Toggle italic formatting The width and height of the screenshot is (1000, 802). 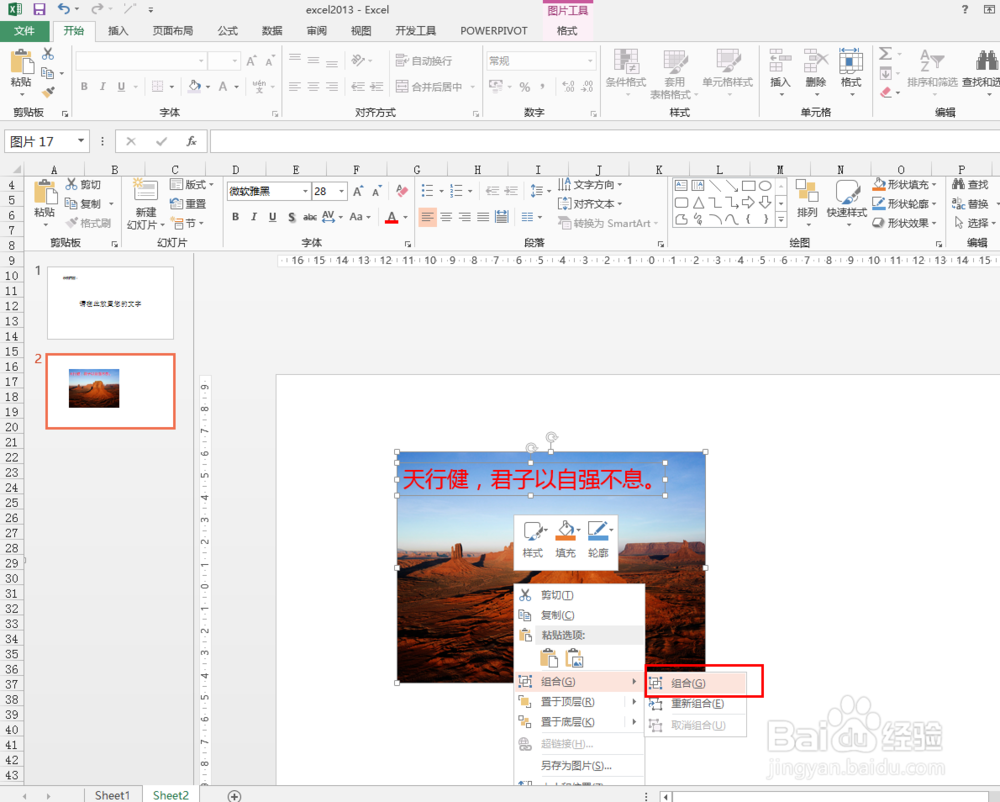252,216
